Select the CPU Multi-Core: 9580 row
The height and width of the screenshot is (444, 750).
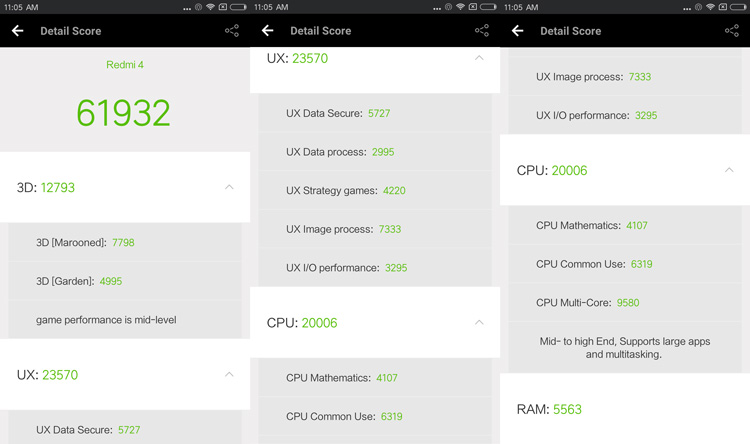point(625,302)
